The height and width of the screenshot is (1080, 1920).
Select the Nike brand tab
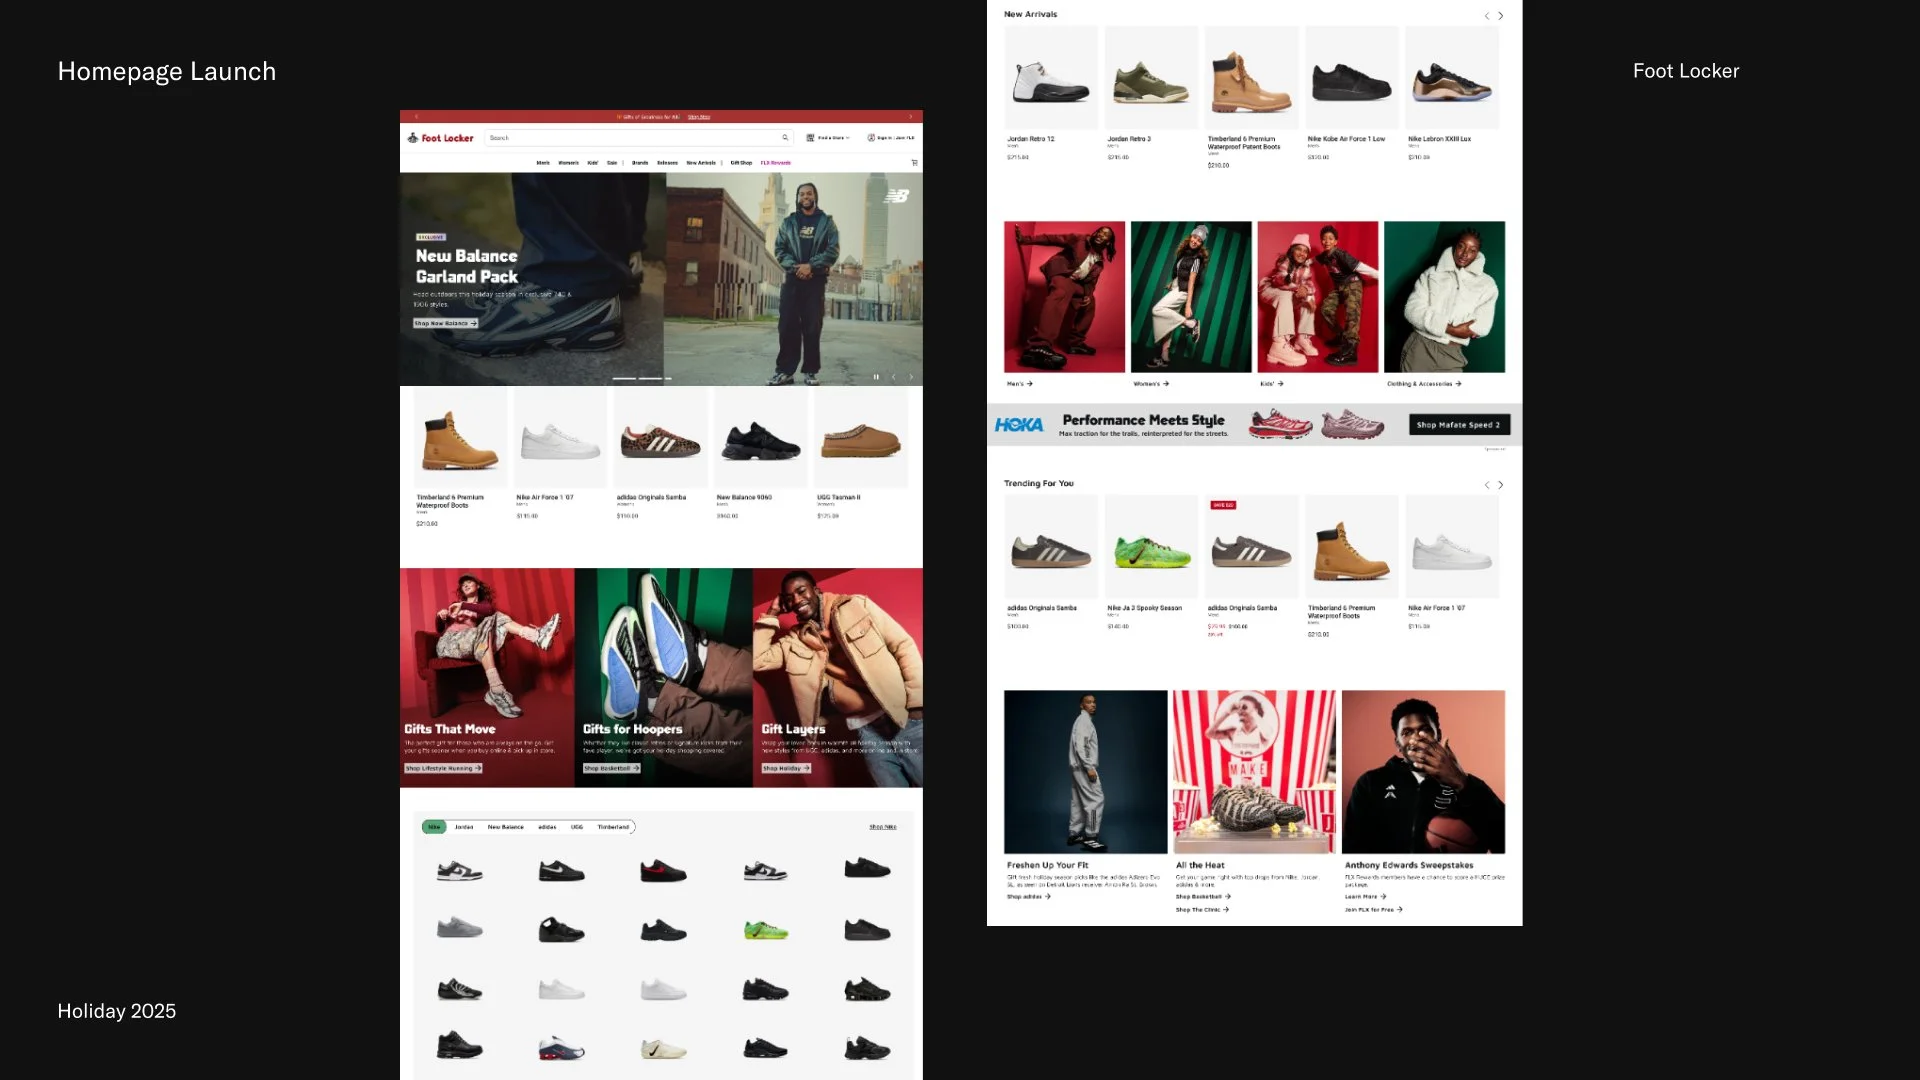click(x=434, y=827)
